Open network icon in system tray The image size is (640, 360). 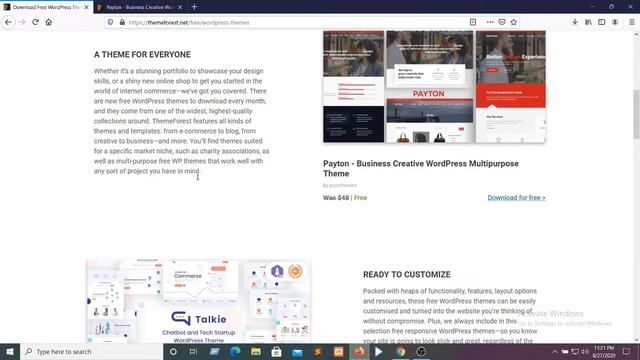(575, 351)
